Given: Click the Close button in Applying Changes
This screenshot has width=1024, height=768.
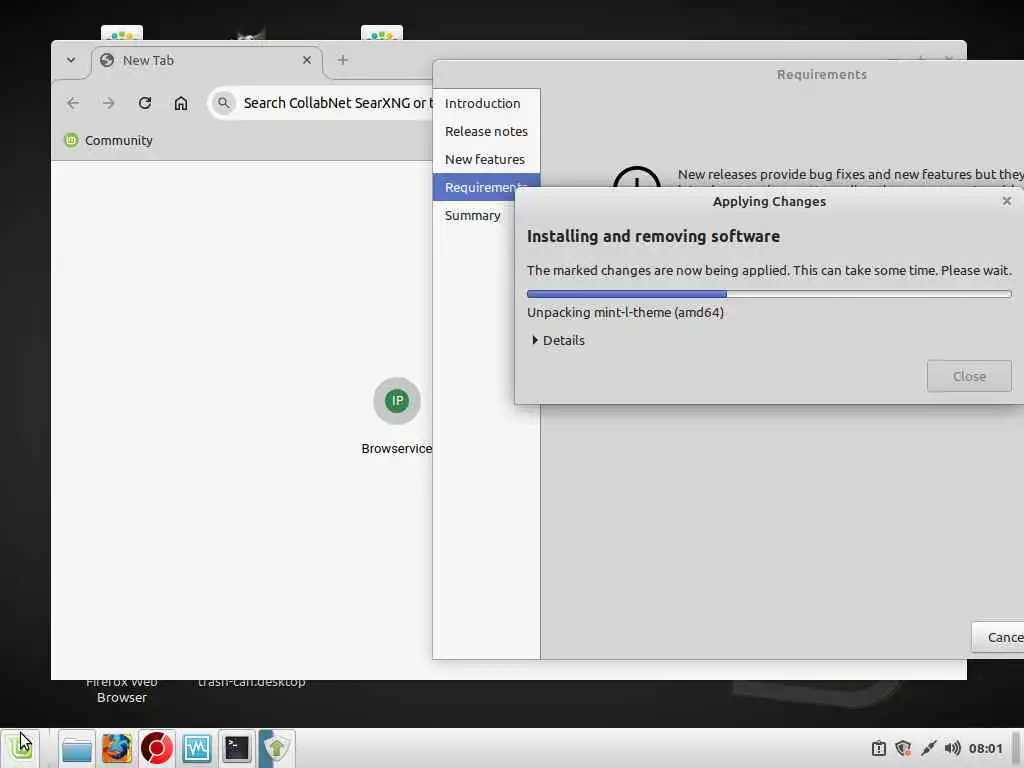Looking at the screenshot, I should (969, 376).
